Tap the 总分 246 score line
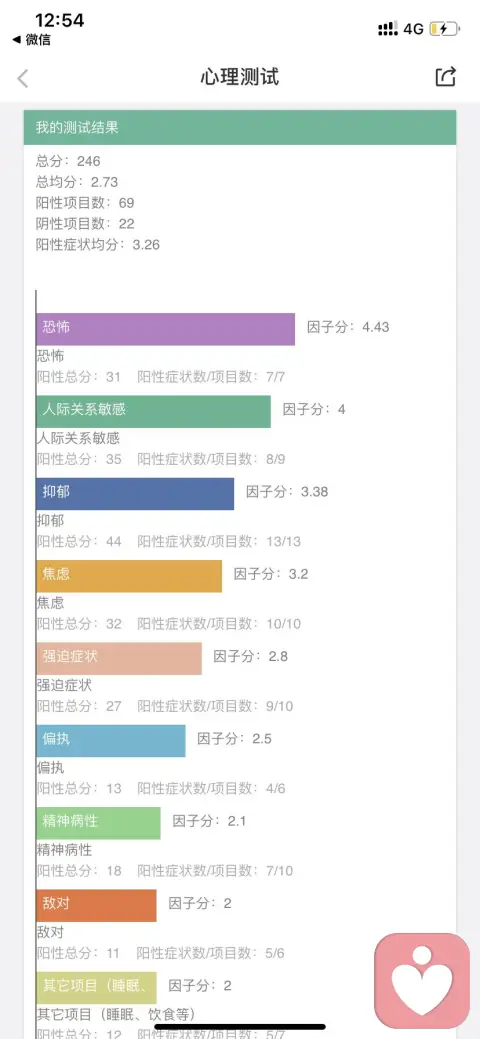The height and width of the screenshot is (1039, 480). [x=68, y=161]
